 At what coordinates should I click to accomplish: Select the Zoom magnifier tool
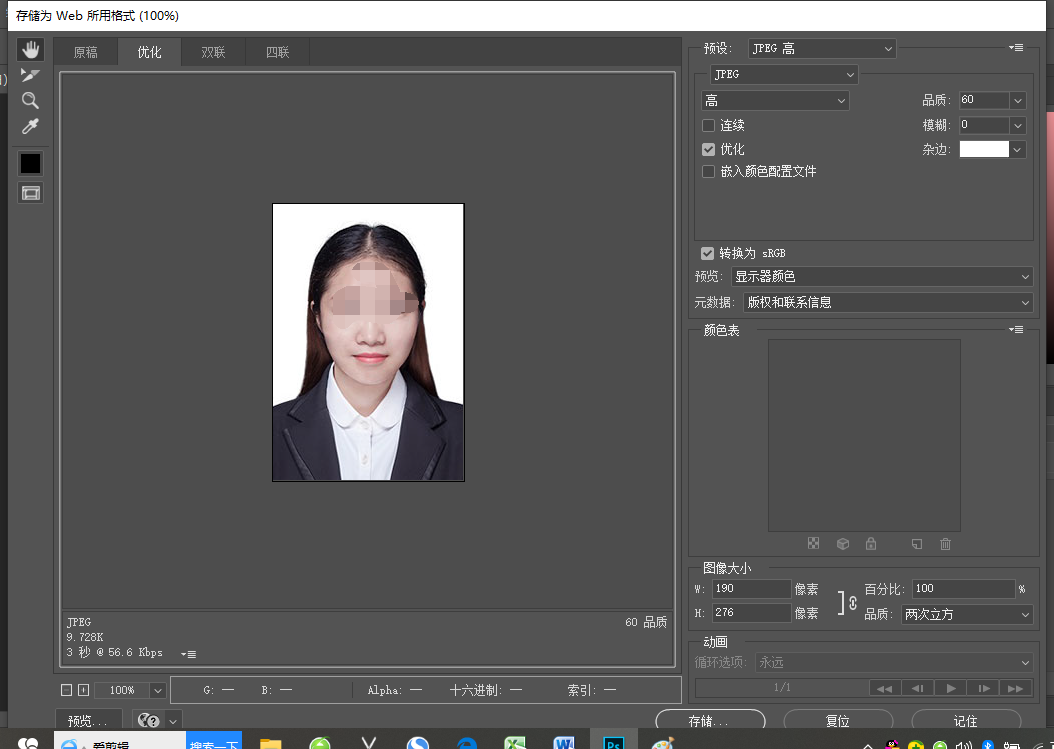coord(30,101)
